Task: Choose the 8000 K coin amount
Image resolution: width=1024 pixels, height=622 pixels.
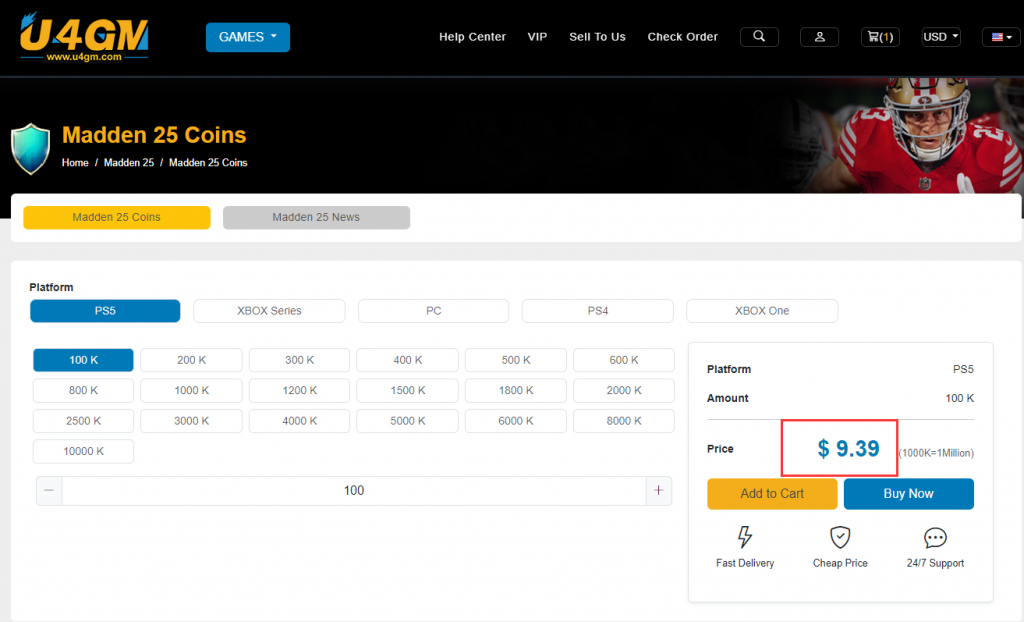Action: [x=624, y=421]
